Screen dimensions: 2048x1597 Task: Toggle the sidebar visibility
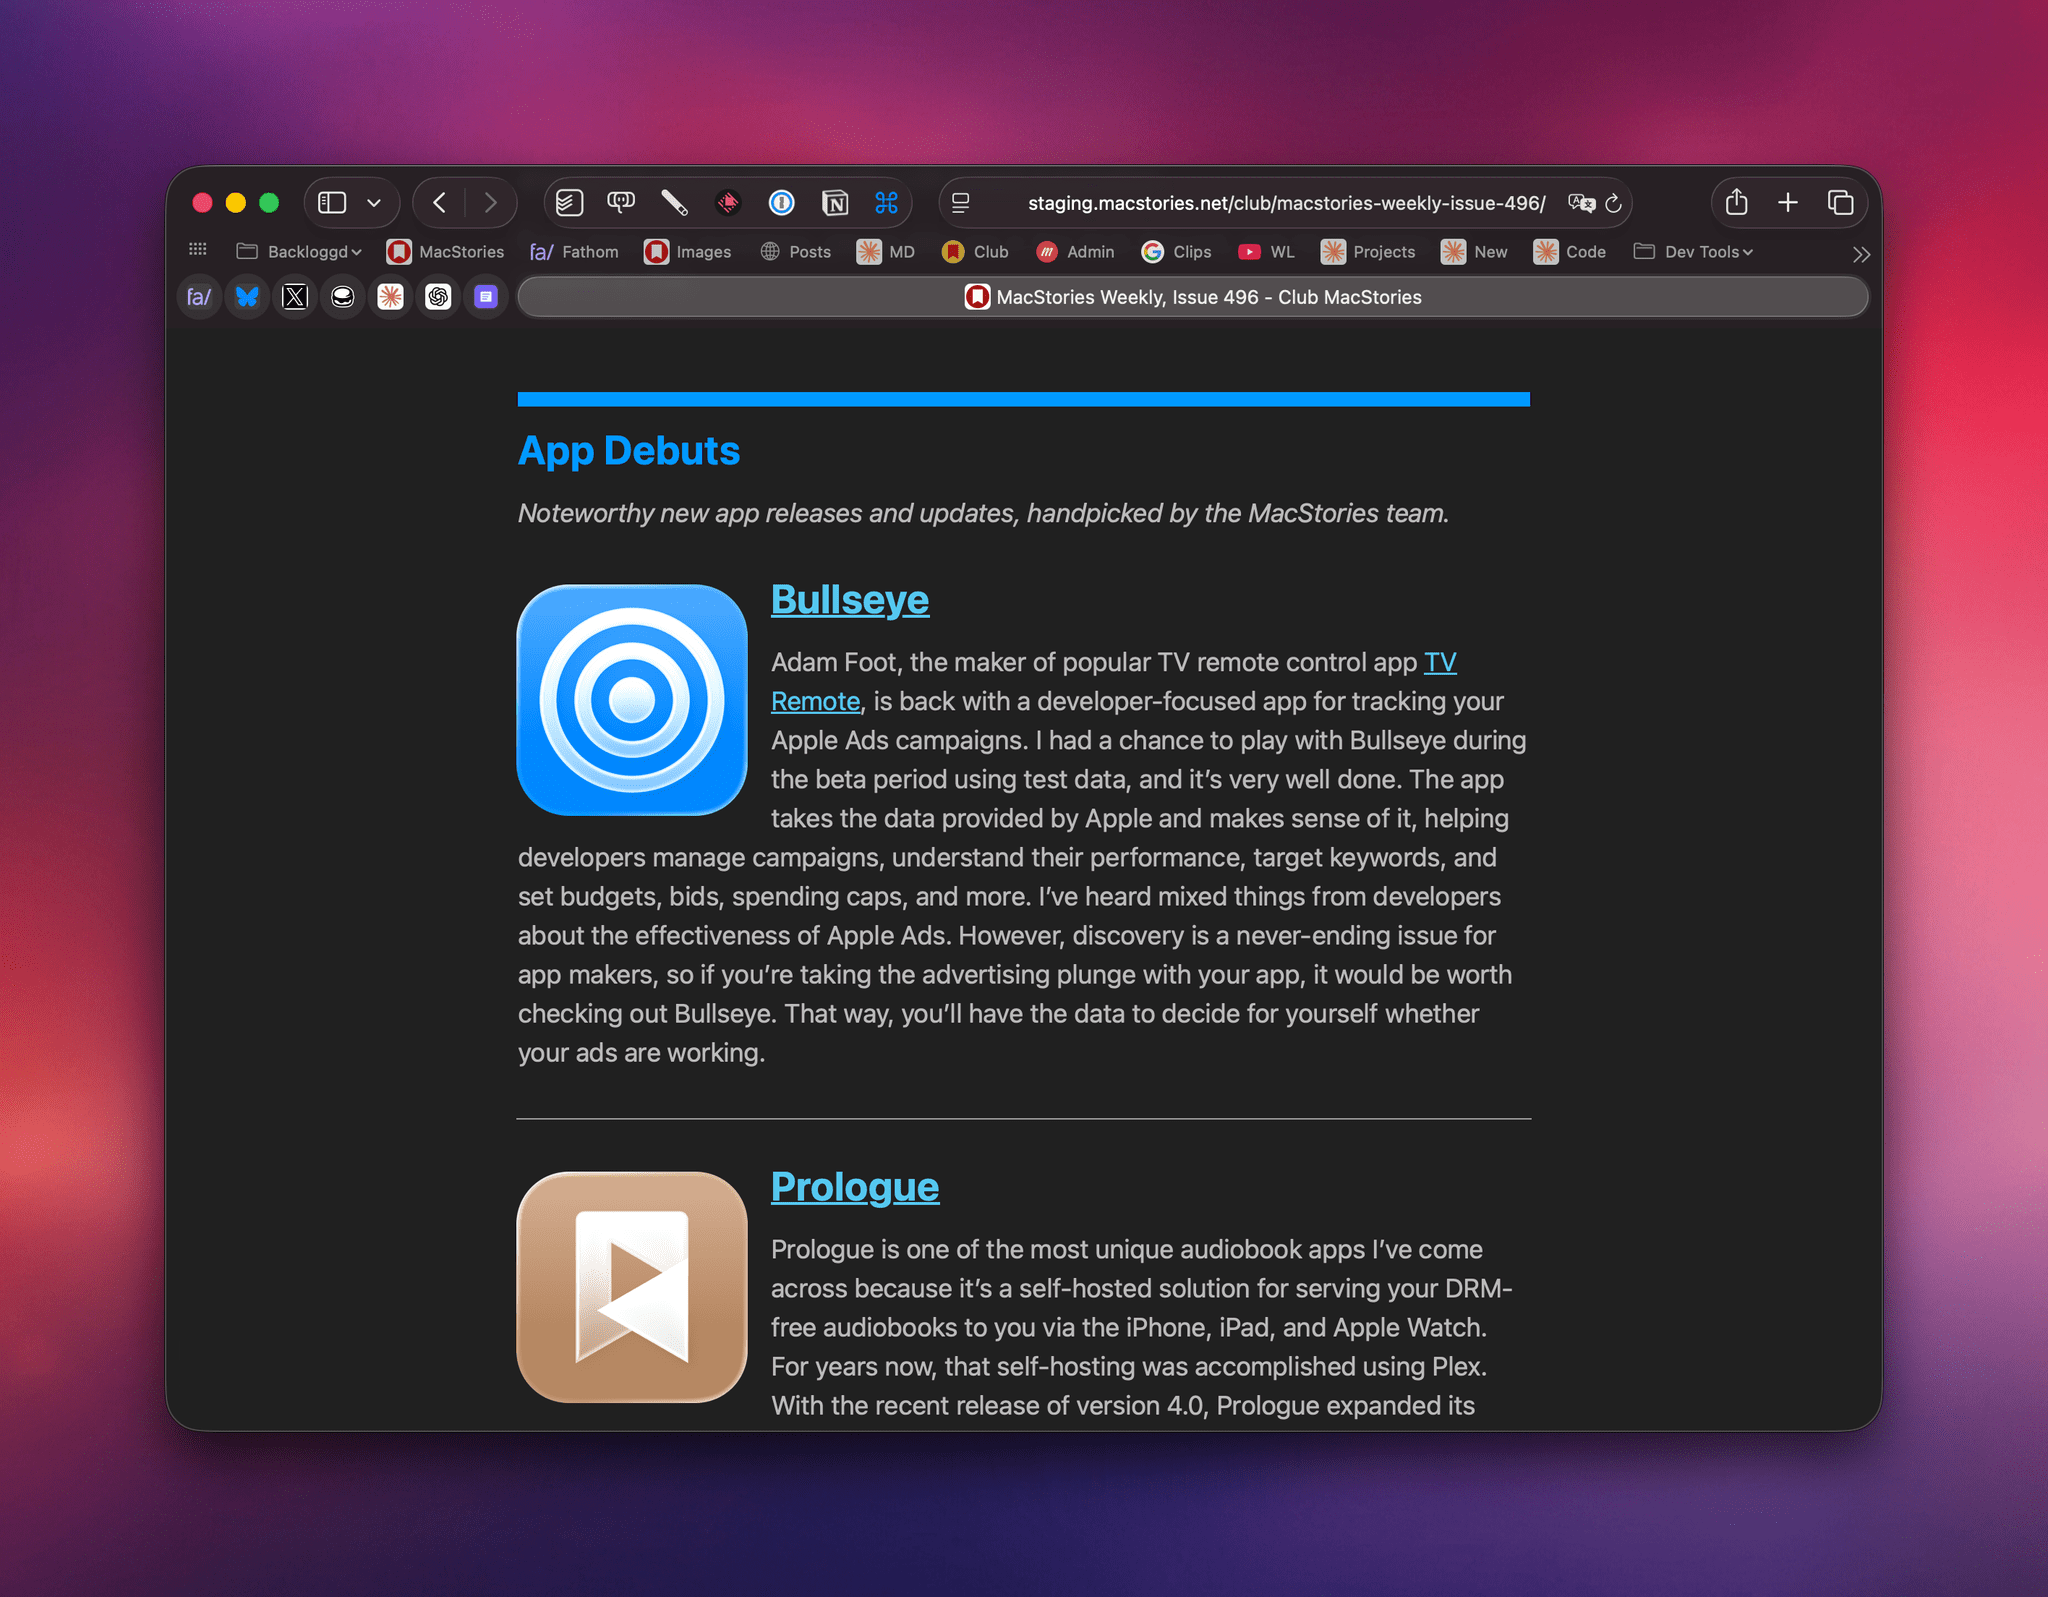332,203
